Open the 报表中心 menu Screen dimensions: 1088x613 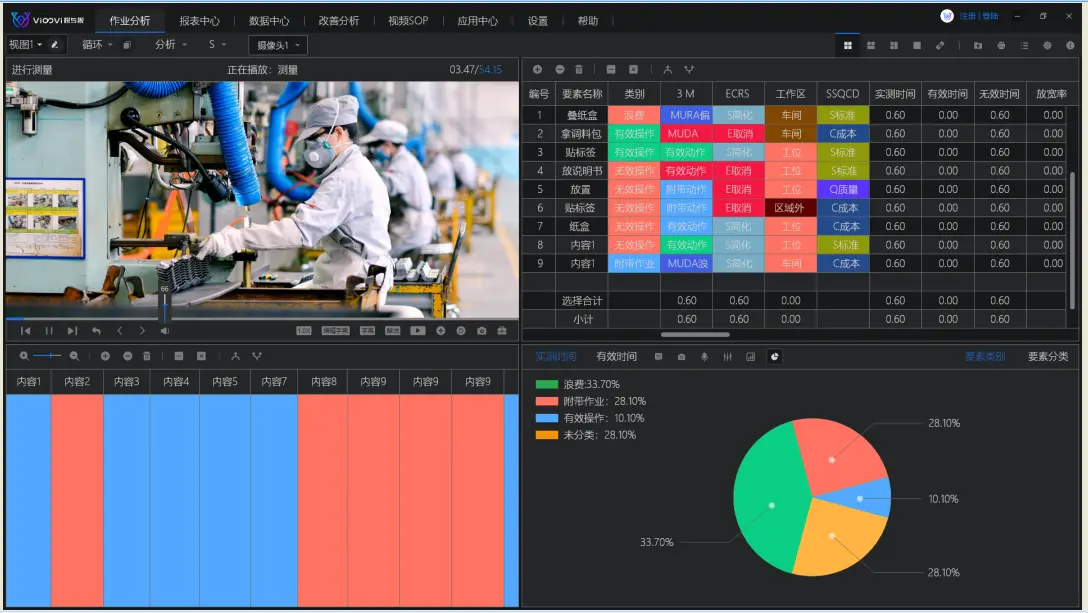[x=199, y=21]
